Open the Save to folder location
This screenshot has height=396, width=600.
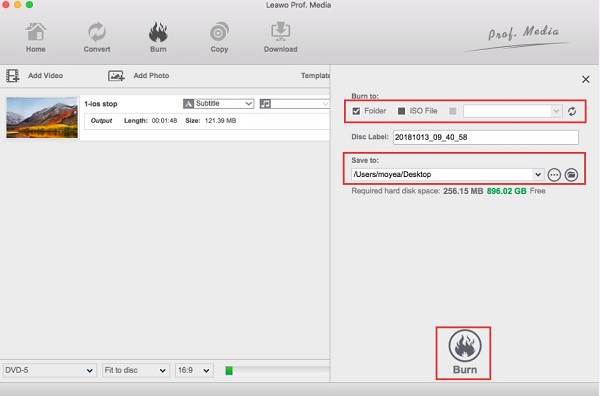pos(571,175)
